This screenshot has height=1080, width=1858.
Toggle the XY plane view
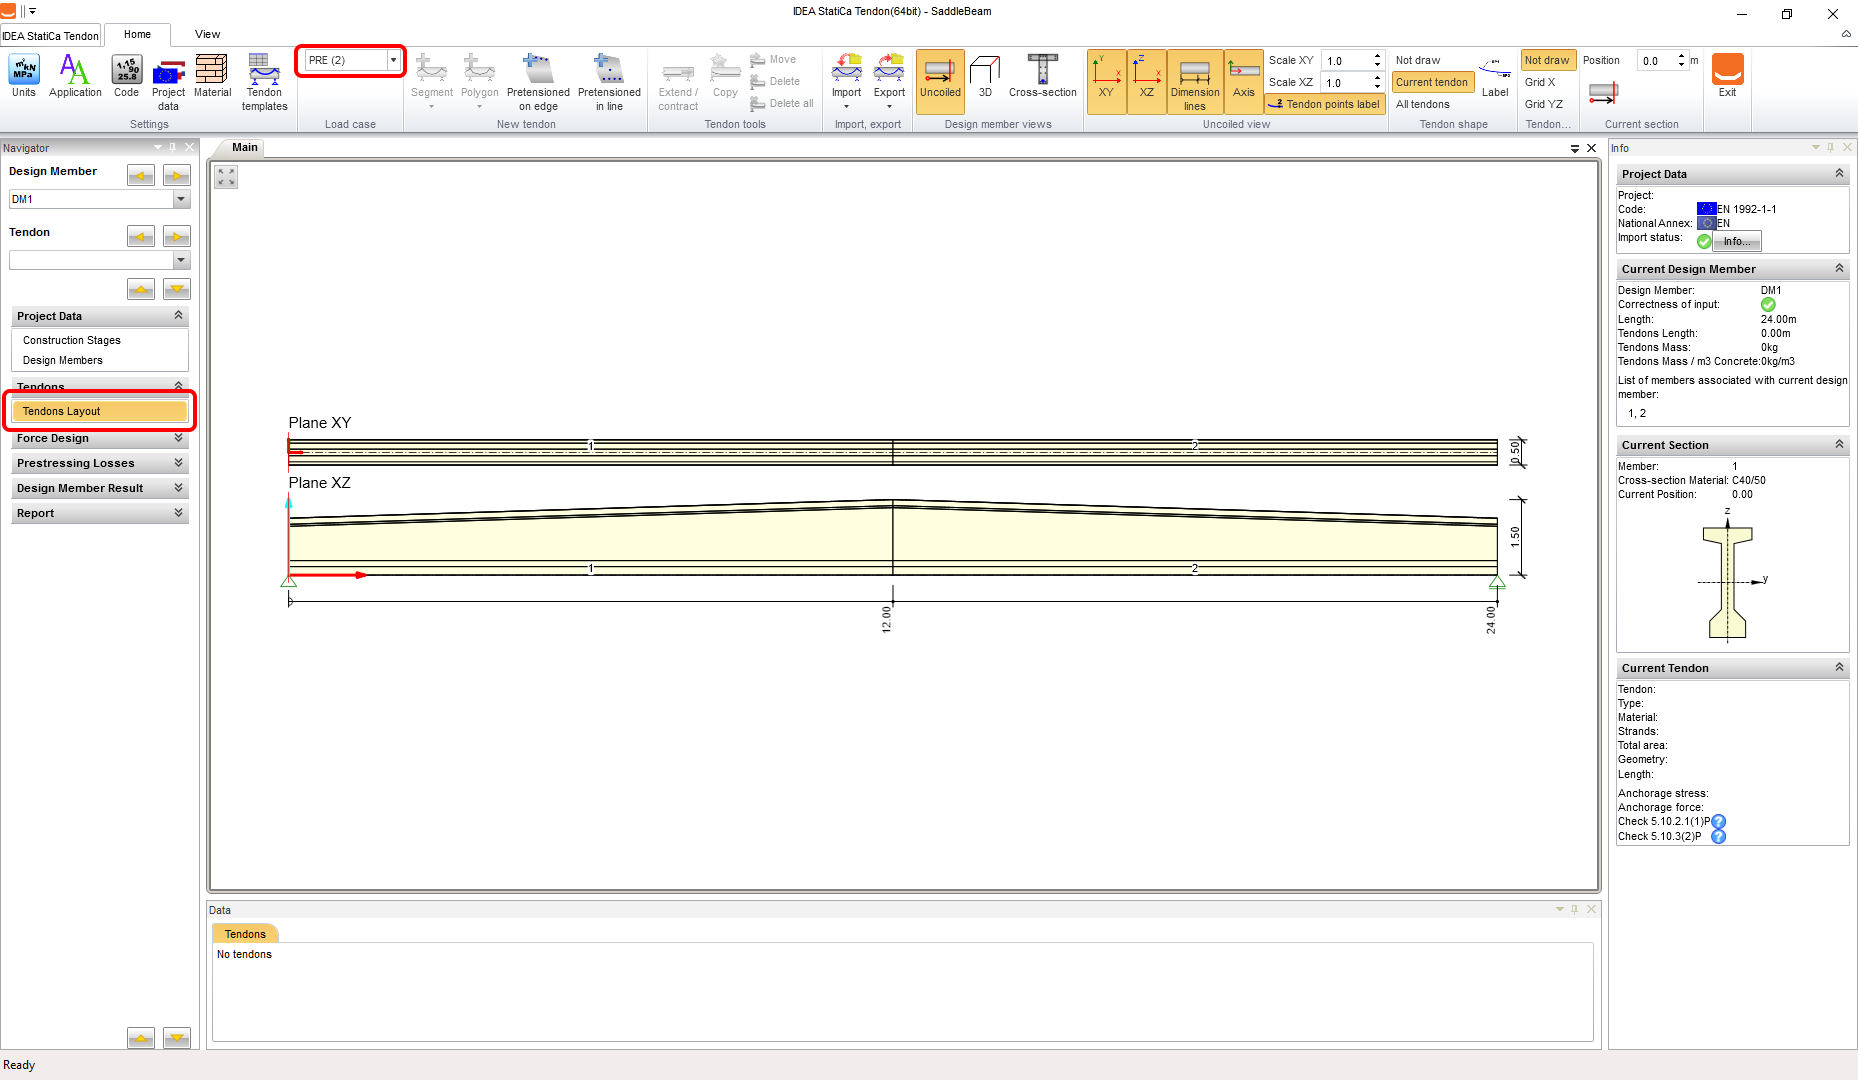point(1106,80)
